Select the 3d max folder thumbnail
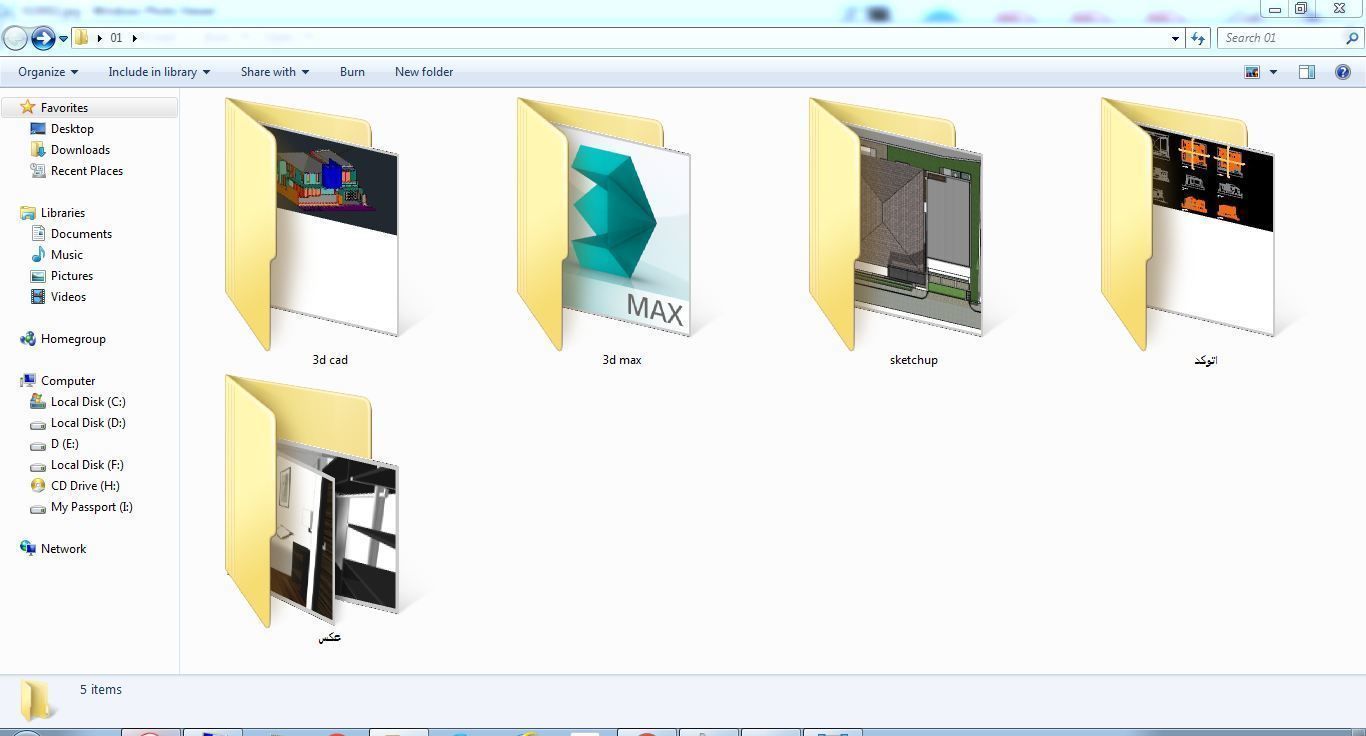Image resolution: width=1366 pixels, height=736 pixels. coord(604,224)
